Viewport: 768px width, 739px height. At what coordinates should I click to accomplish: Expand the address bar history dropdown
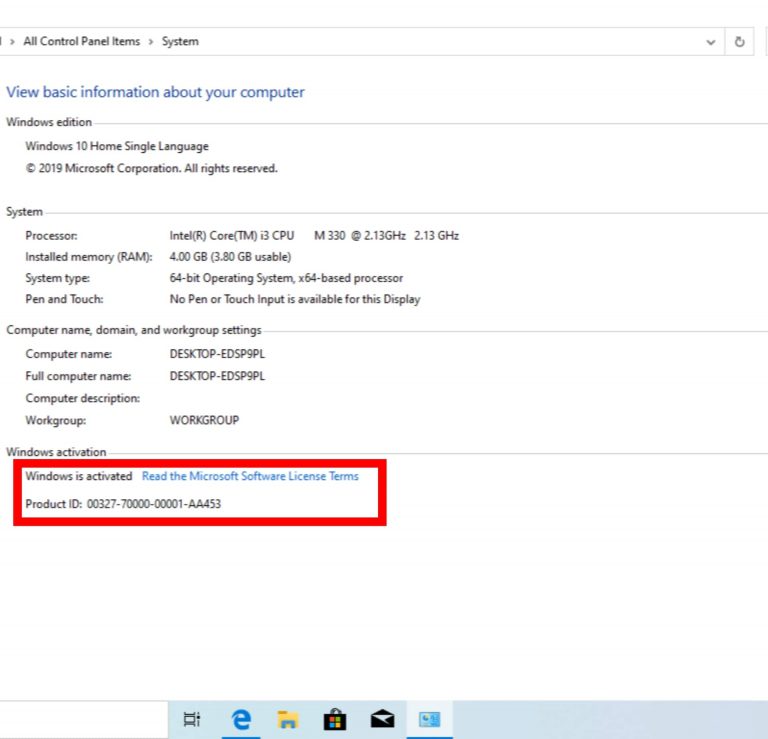pos(711,42)
